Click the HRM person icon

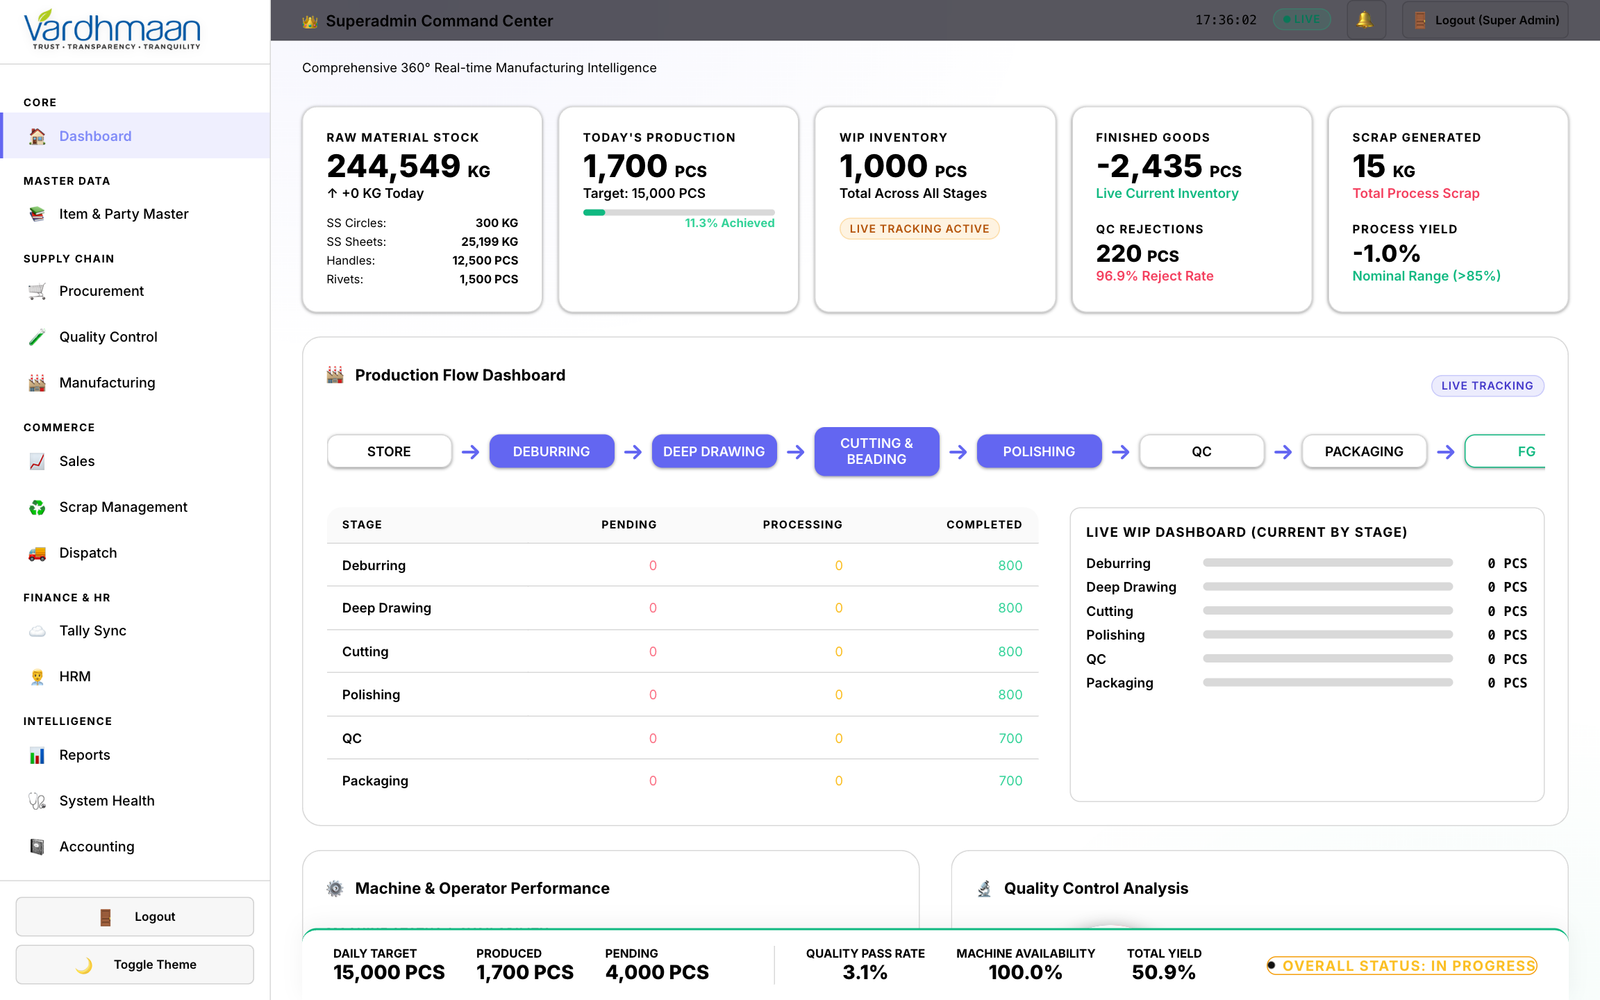[37, 677]
